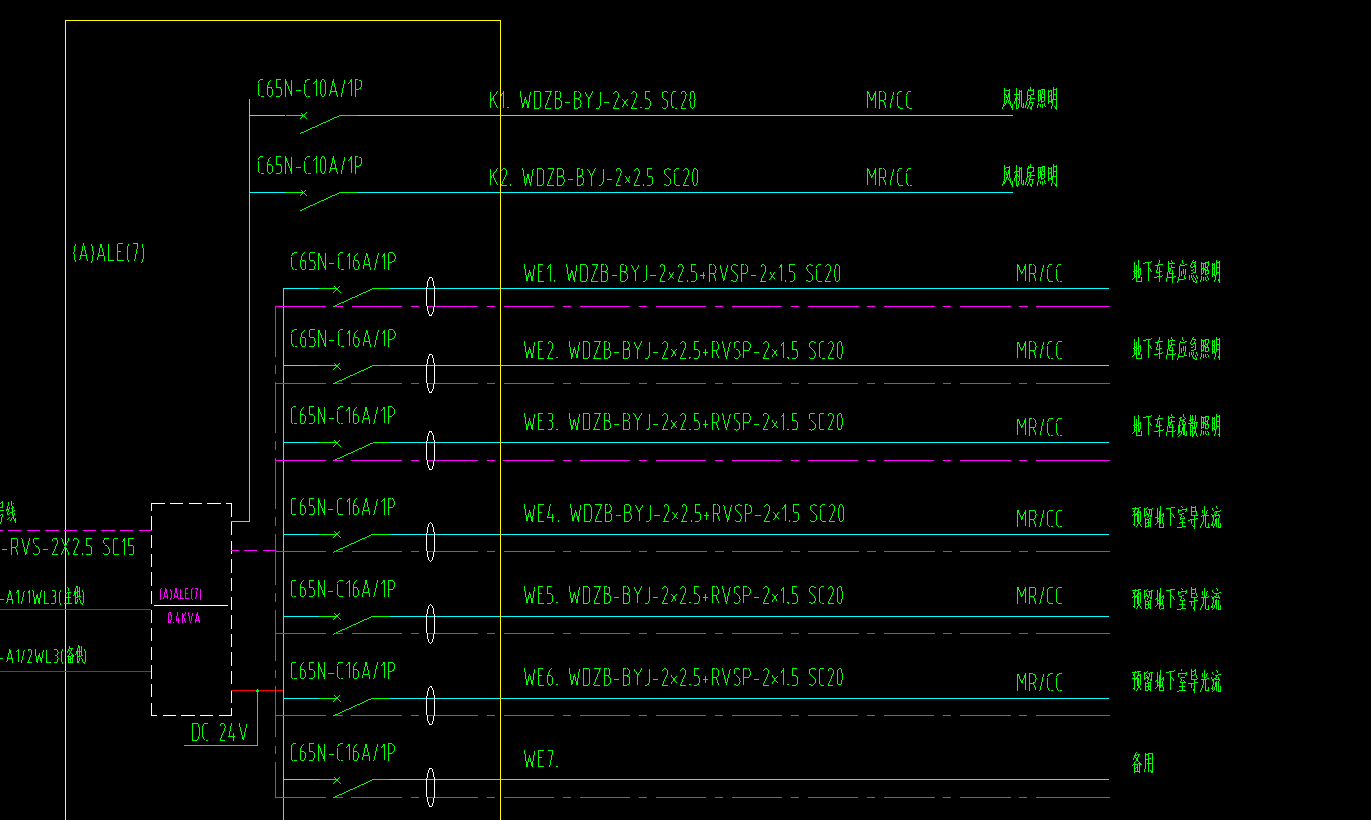Click the breaker switch symbol on WE7 circuit
The width and height of the screenshot is (1371, 820).
[353, 788]
